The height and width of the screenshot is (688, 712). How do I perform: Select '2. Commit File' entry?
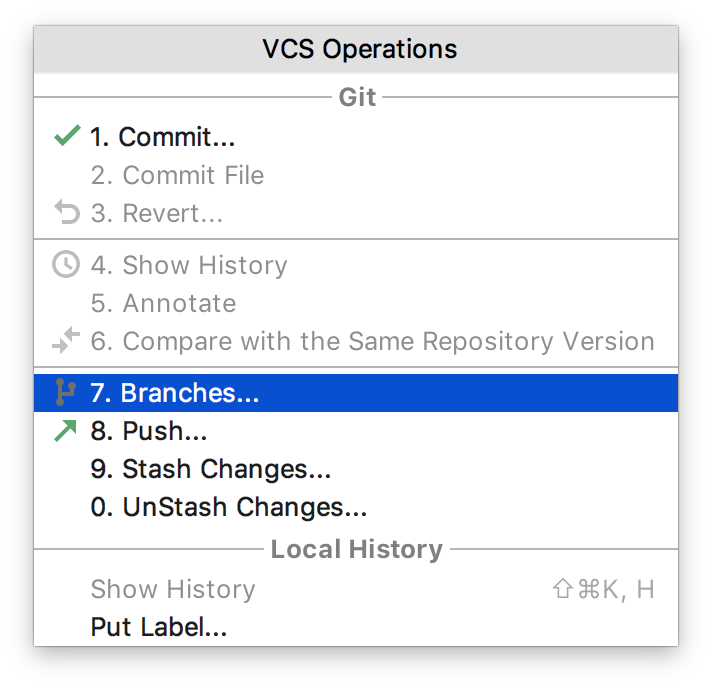[x=356, y=175]
